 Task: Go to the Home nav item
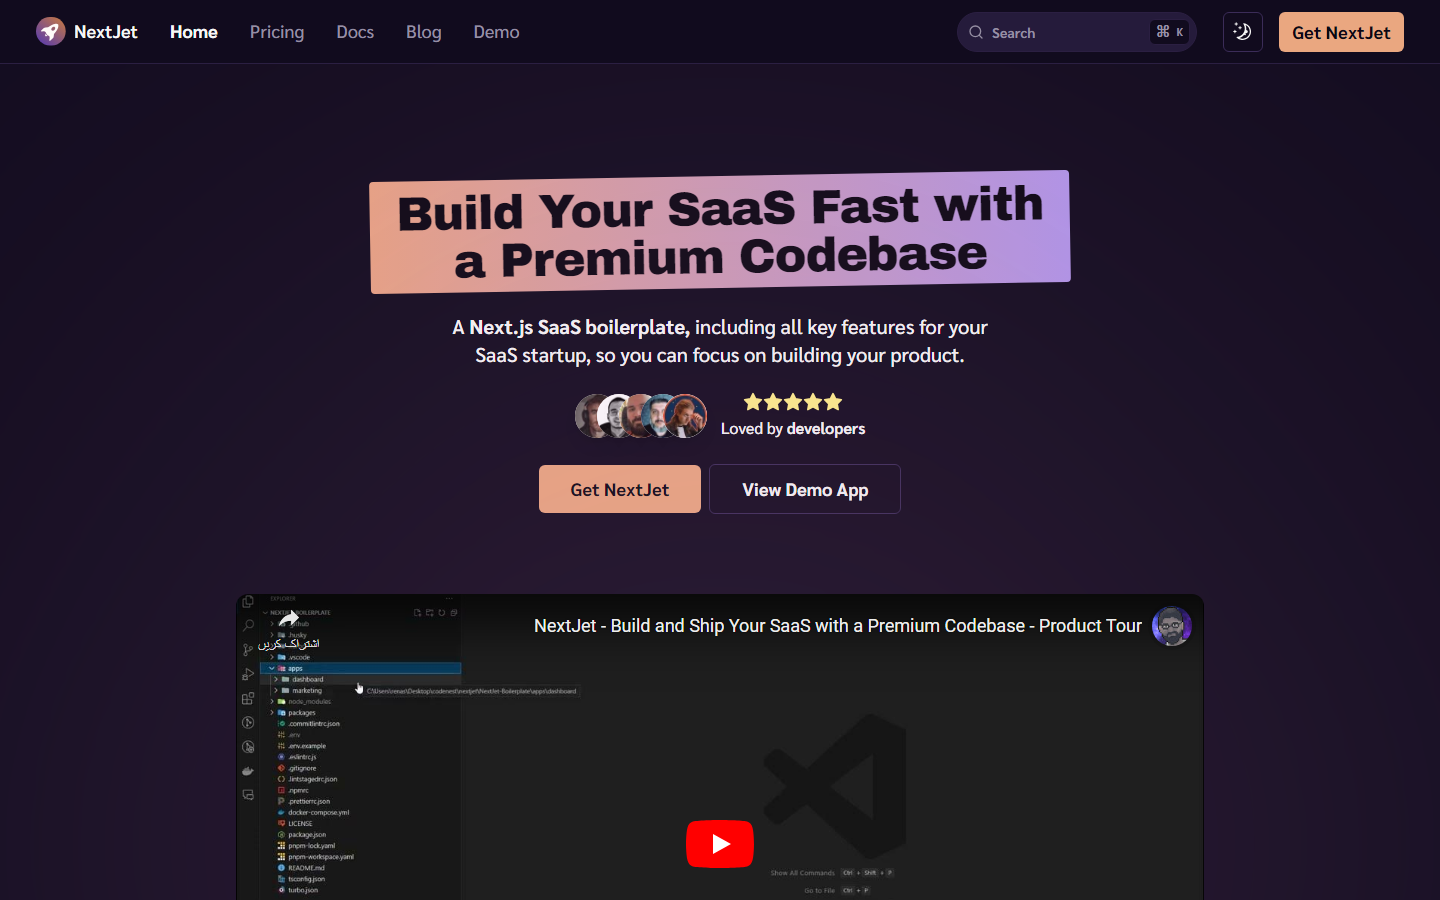click(194, 32)
